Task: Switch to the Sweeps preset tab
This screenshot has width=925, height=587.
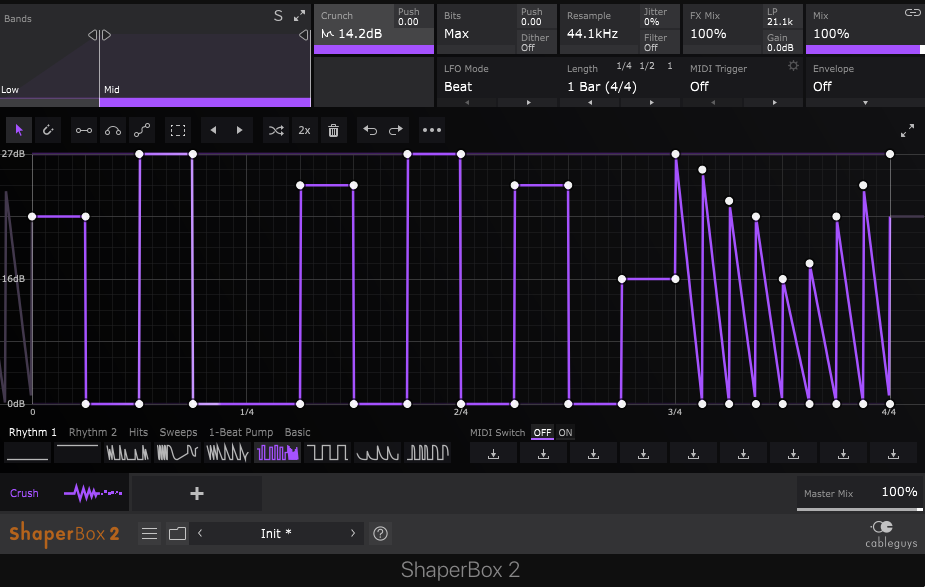Action: pos(178,432)
